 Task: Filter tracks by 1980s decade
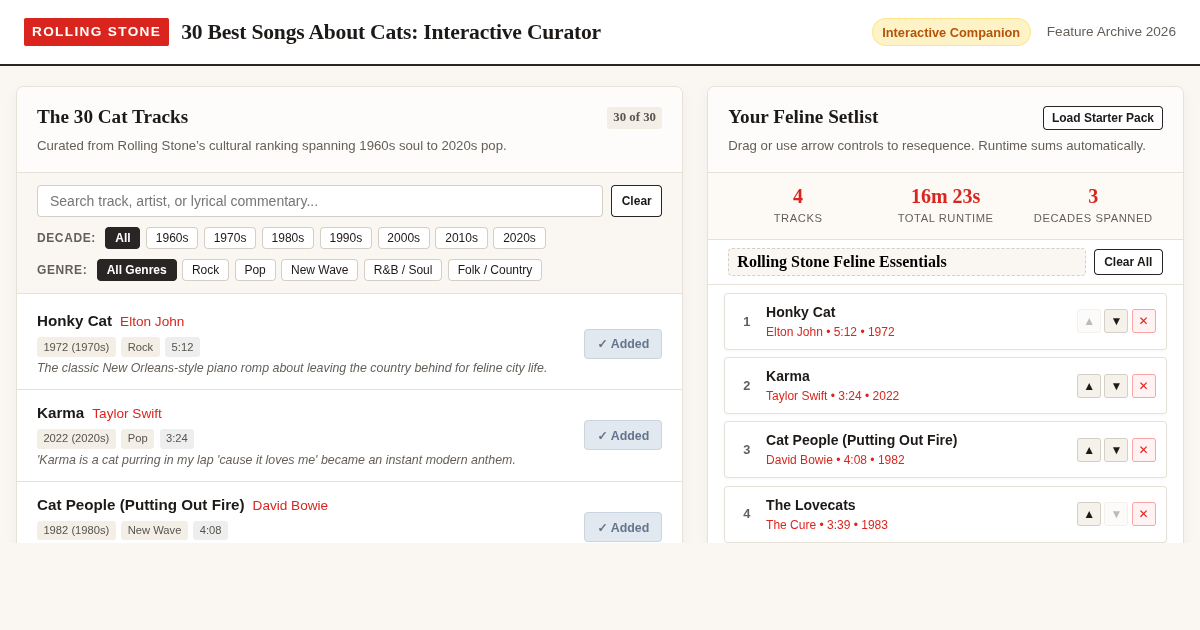pos(288,238)
